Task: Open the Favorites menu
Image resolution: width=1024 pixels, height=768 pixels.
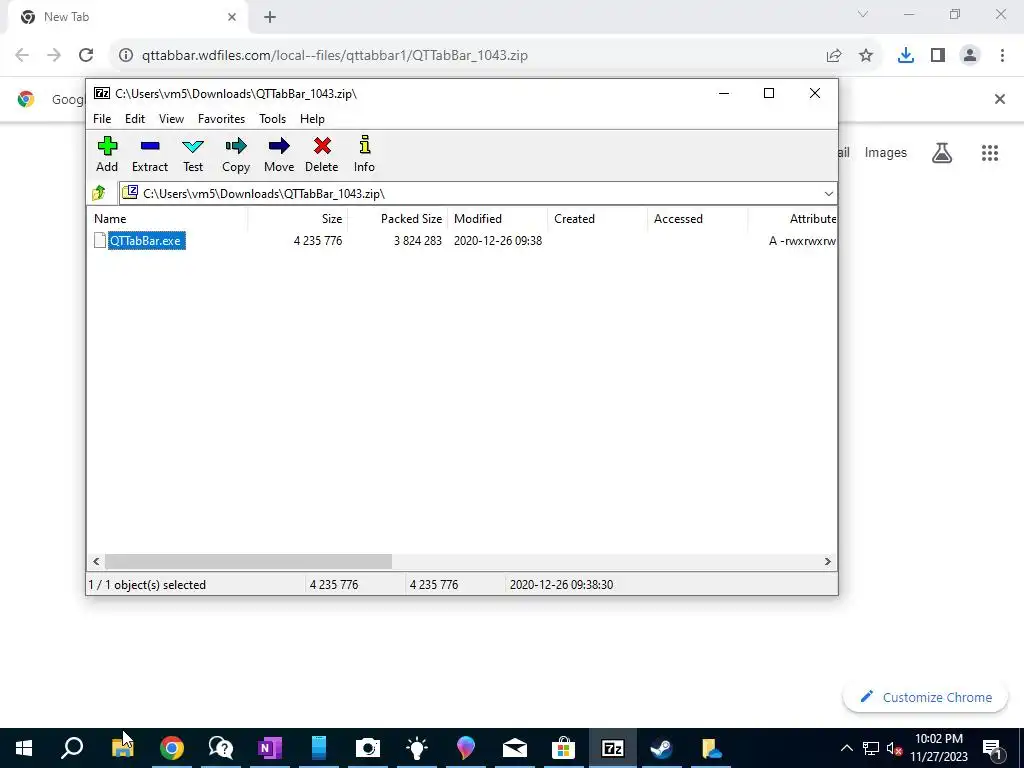Action: coord(221,119)
